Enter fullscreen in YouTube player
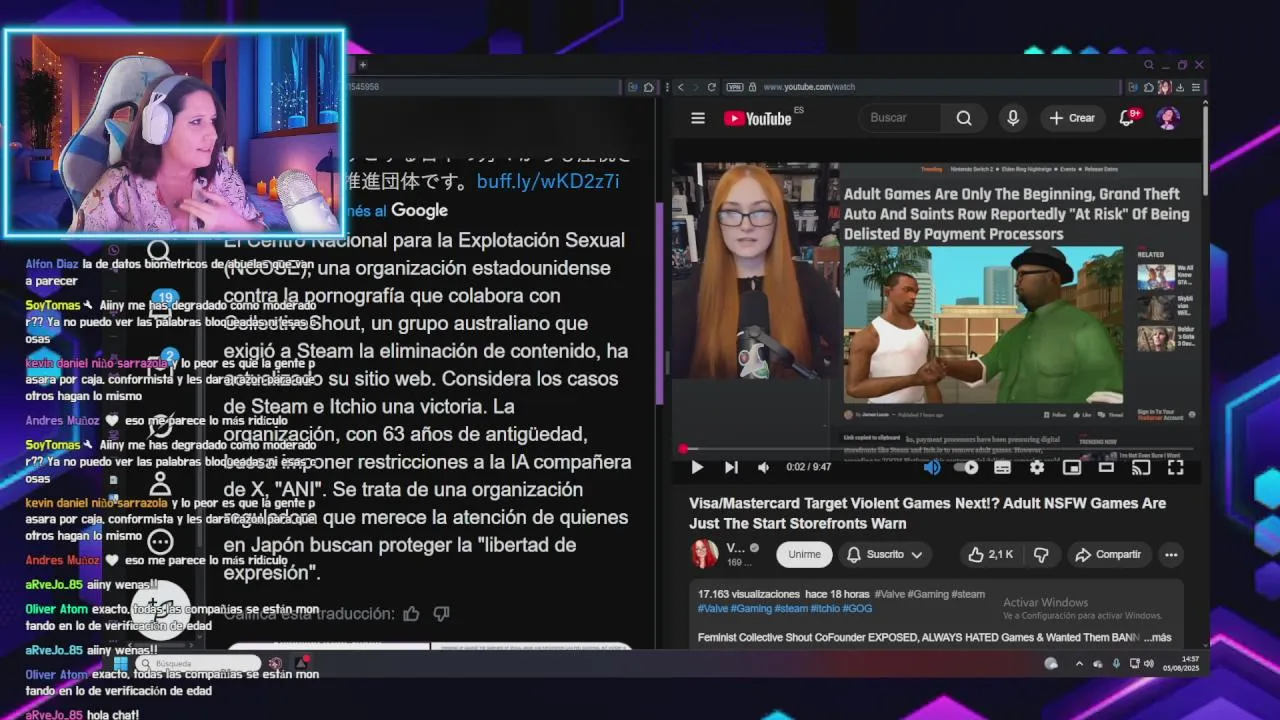Image resolution: width=1280 pixels, height=720 pixels. [1176, 467]
